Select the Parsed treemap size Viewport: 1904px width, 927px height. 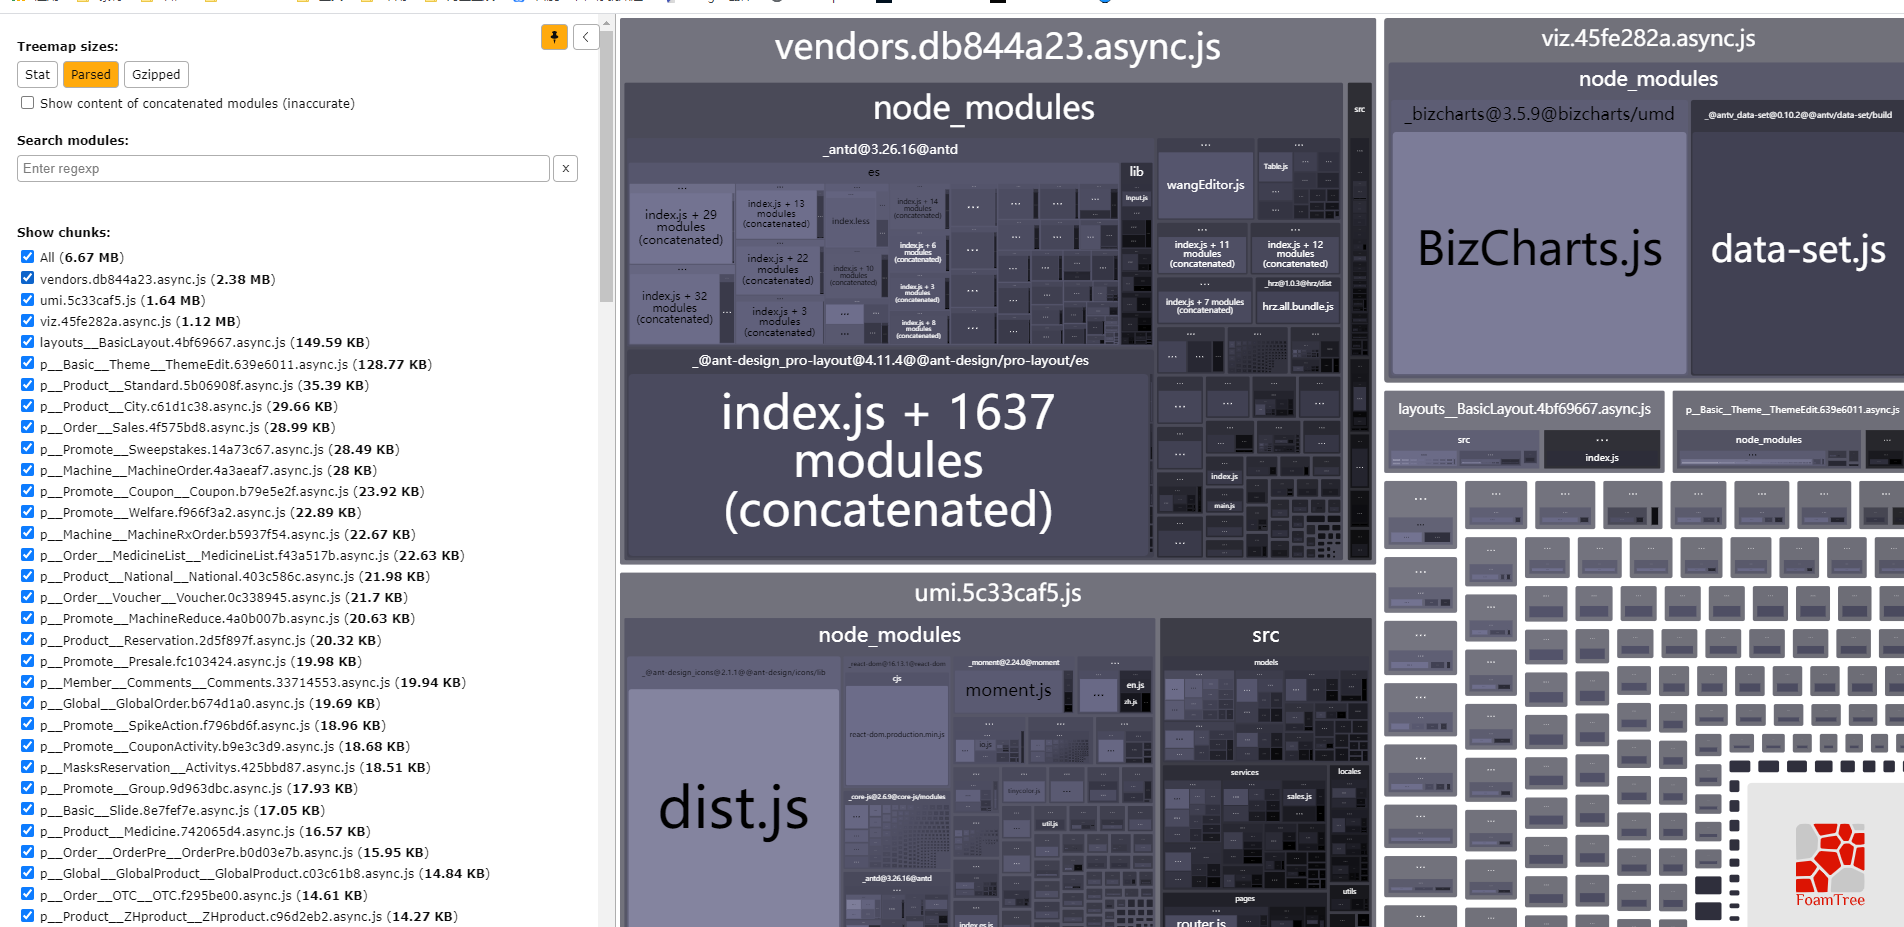(91, 74)
